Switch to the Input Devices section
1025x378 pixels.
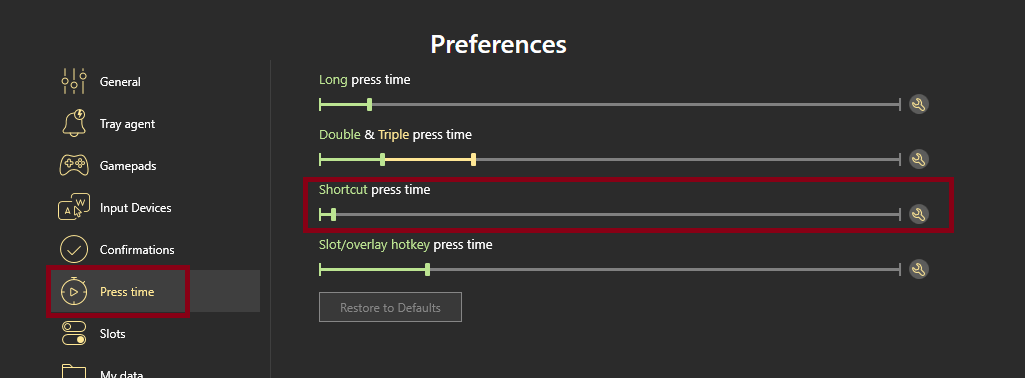point(135,208)
